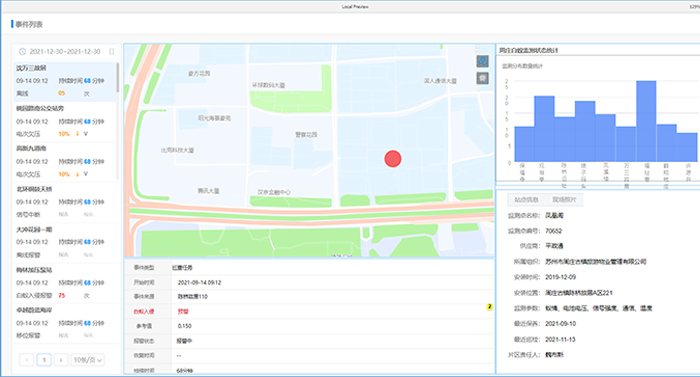Screen dimensions: 700x377
Task: Click the 环球数码大厦 label on the map
Action: [x=268, y=85]
